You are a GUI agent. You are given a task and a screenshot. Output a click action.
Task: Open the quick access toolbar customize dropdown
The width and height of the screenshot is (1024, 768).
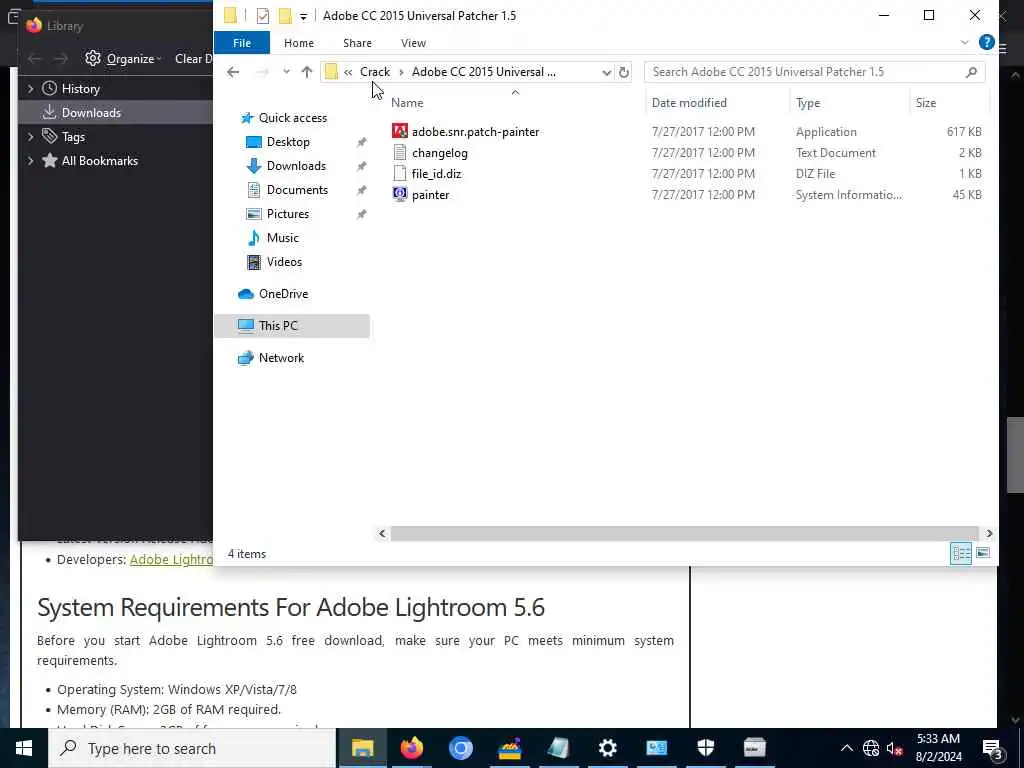303,16
